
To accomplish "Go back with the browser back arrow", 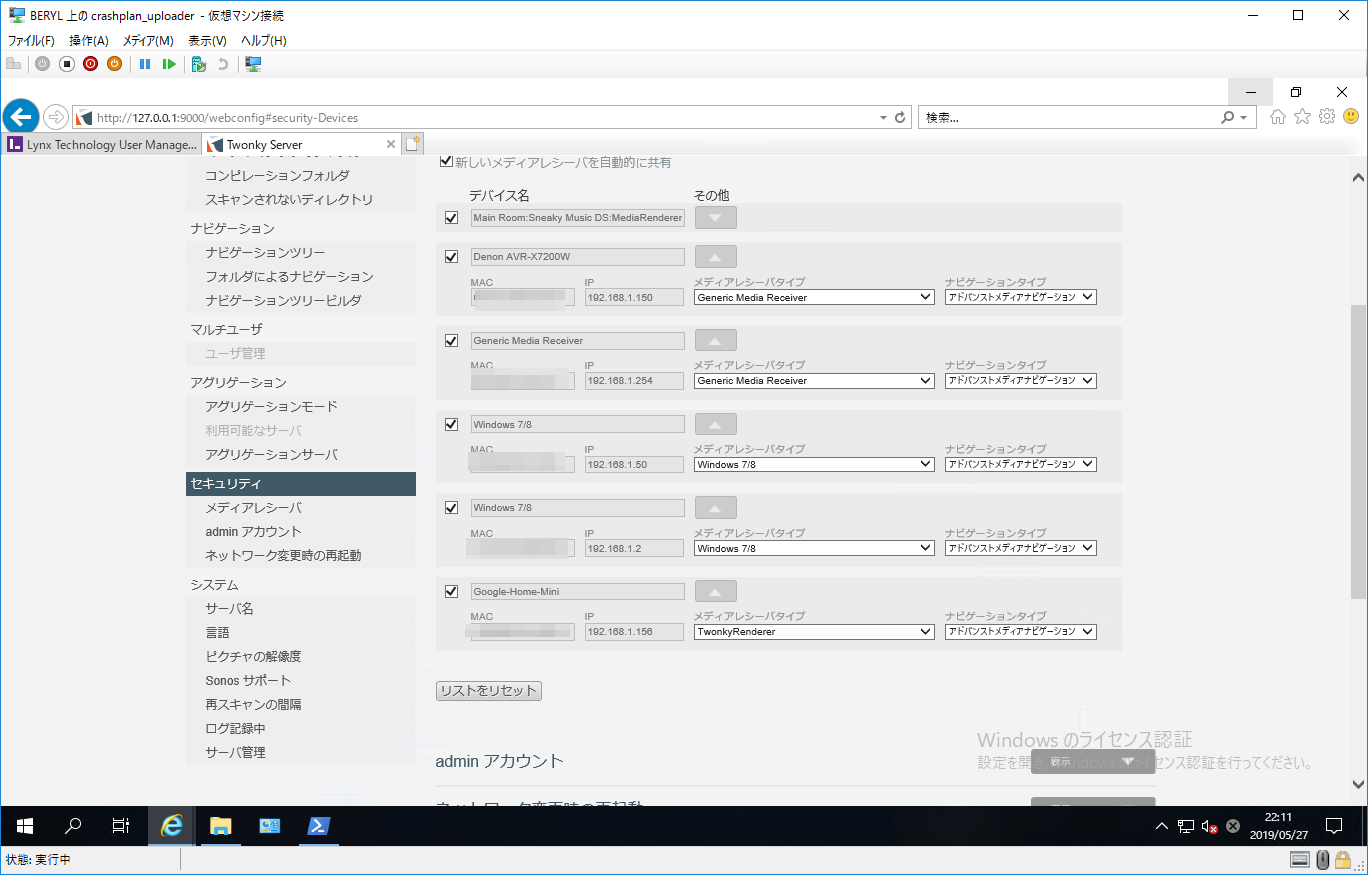I will (21, 117).
